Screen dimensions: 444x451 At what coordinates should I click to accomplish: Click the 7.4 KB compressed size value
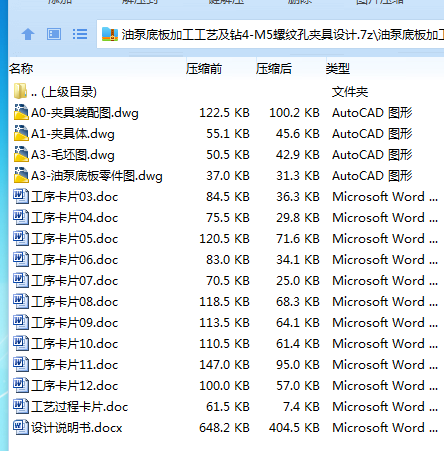coord(301,407)
